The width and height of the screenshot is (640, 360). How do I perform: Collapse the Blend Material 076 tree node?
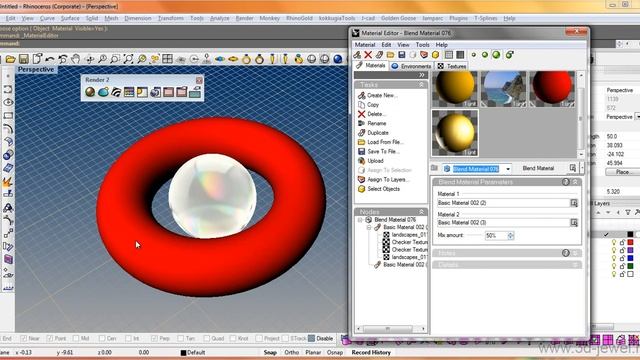click(x=360, y=220)
